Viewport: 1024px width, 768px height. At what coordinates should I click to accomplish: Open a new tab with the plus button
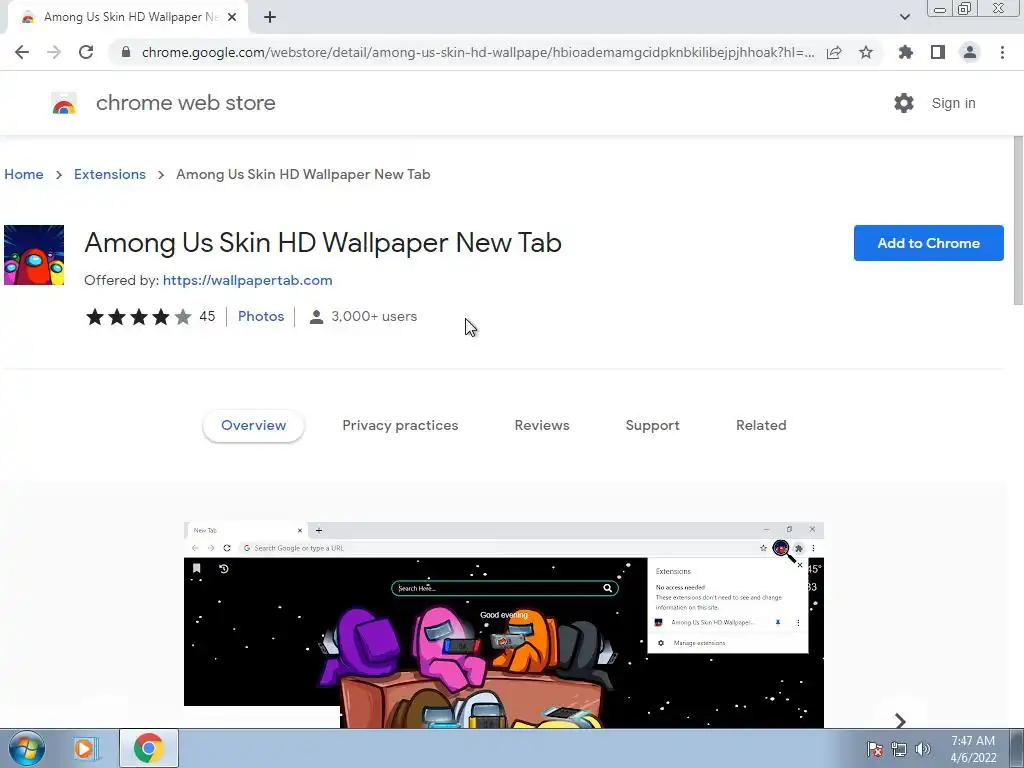point(270,17)
